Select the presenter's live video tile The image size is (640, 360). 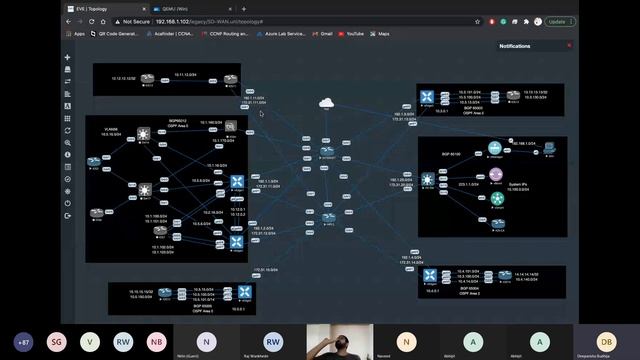pyautogui.click(x=340, y=342)
